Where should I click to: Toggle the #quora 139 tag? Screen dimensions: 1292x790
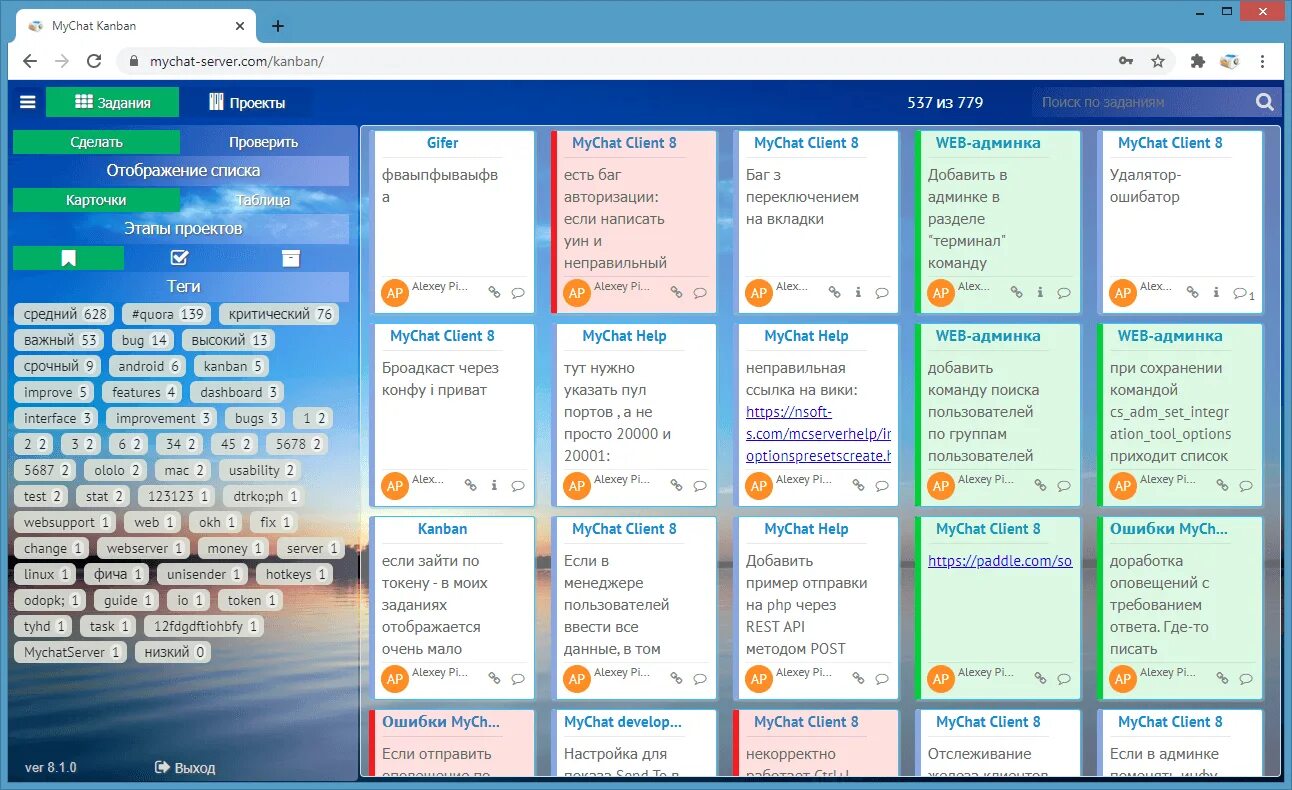coord(167,314)
